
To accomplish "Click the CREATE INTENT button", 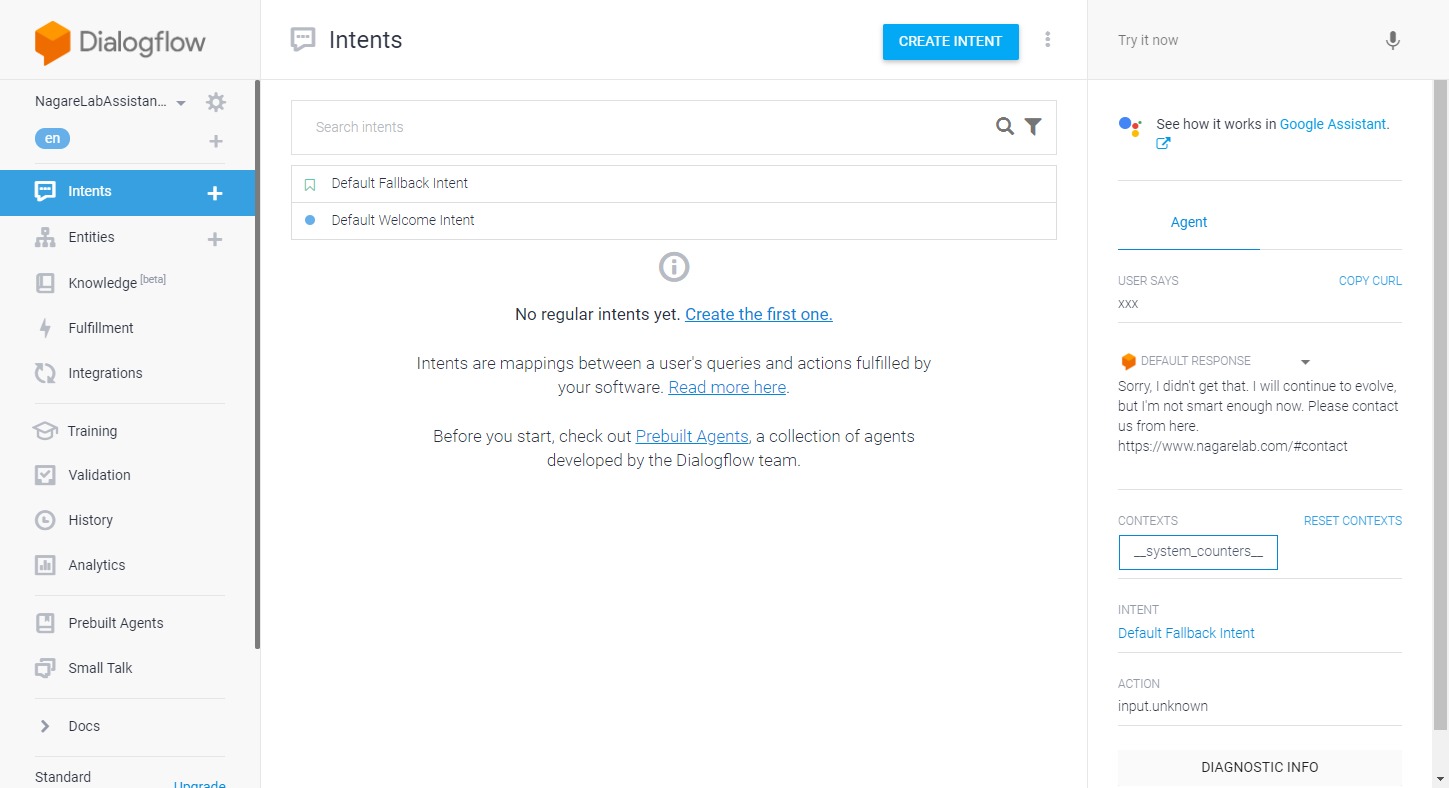I will click(x=950, y=41).
